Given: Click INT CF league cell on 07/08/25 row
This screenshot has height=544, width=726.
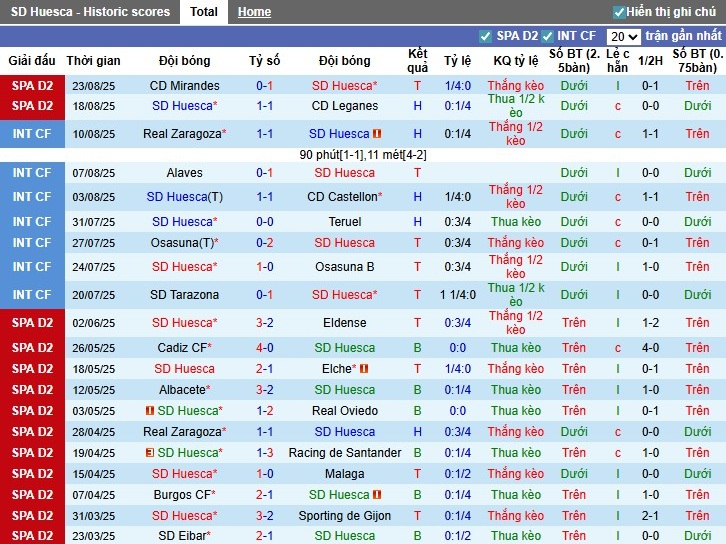Looking at the screenshot, I should 32,173.
